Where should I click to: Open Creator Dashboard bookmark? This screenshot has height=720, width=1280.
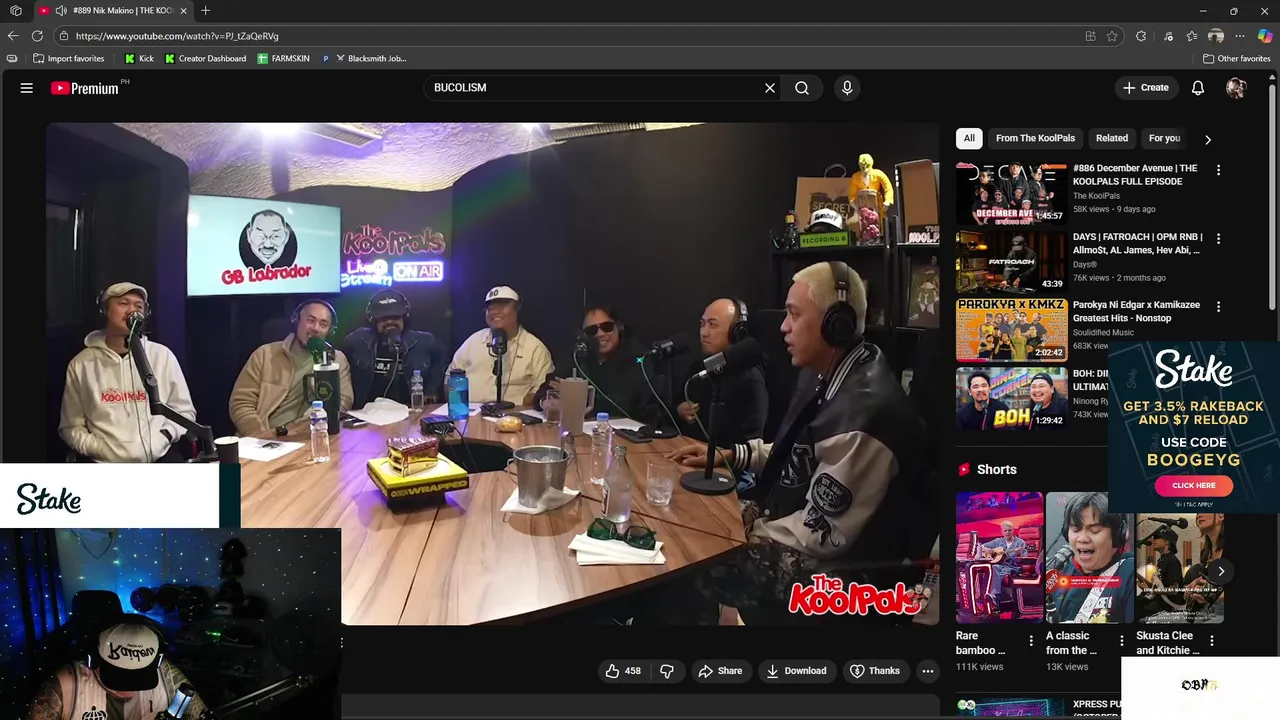pos(205,59)
